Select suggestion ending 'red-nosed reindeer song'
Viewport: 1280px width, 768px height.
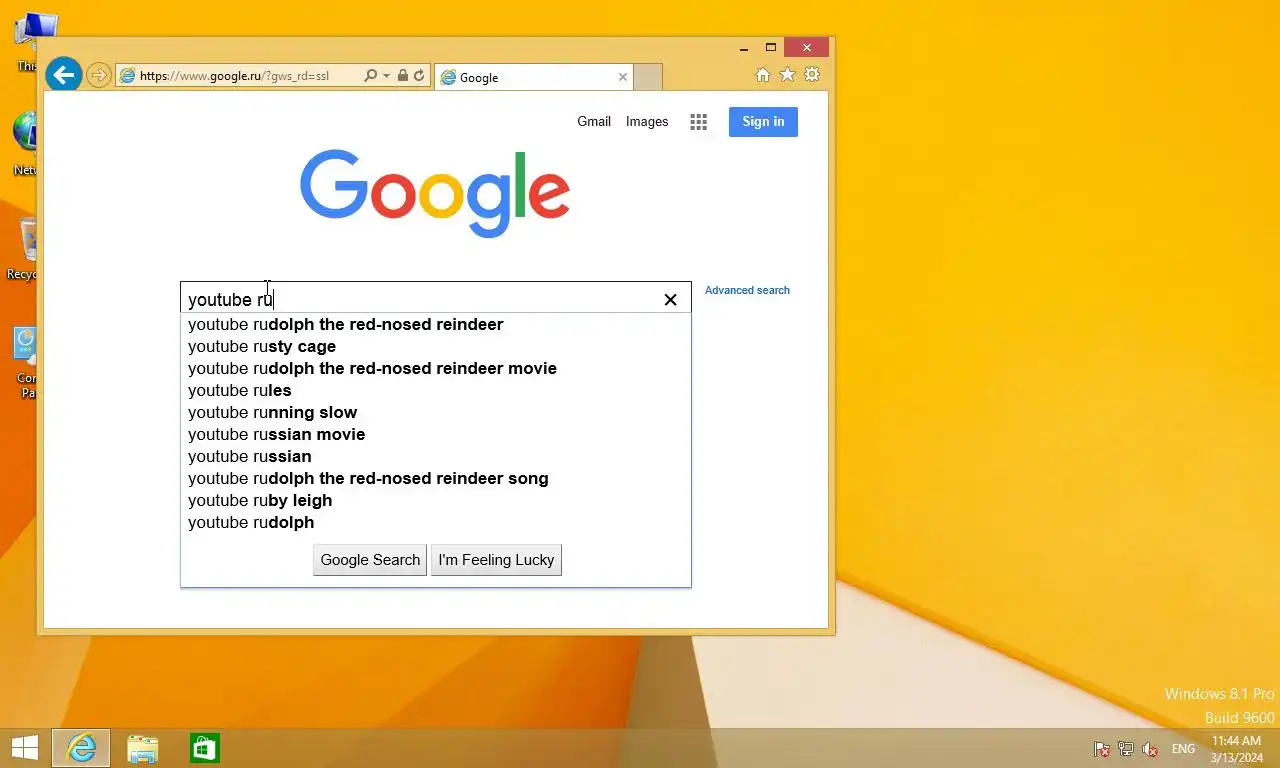pos(435,478)
